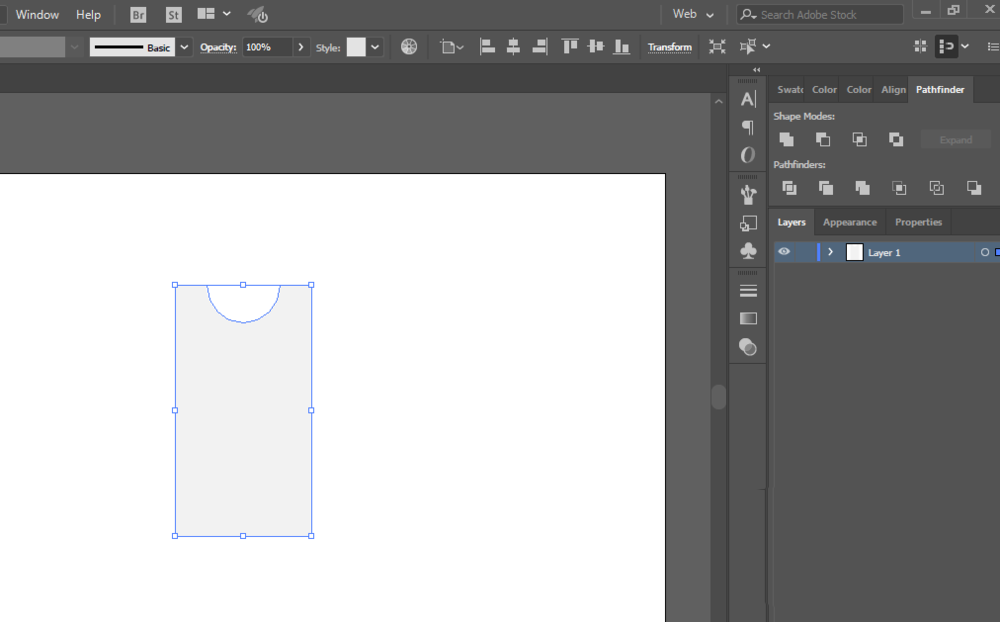
Task: Hide Layer 1 using the eye icon
Action: click(x=784, y=252)
